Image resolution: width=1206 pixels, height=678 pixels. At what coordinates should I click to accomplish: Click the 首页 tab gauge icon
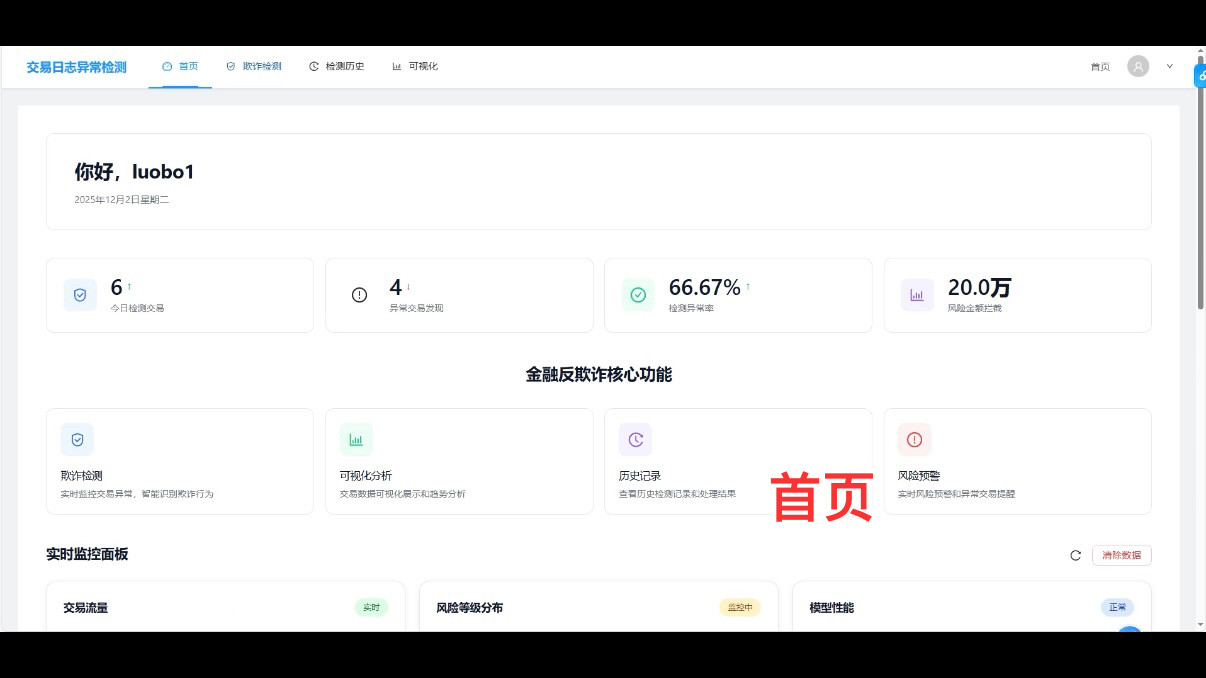(x=167, y=67)
